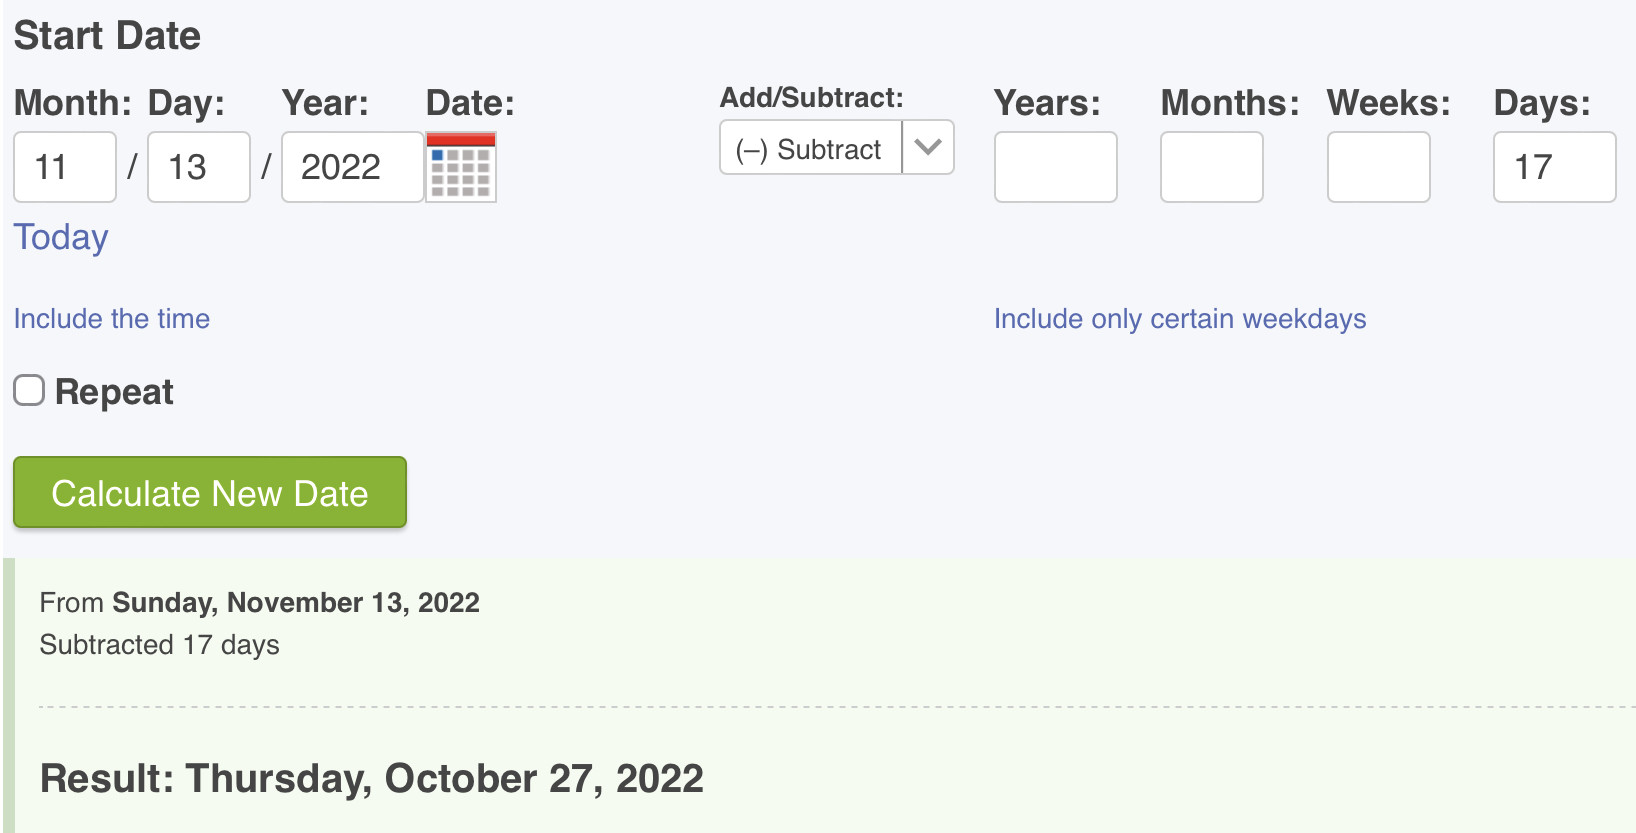
Task: Expand the Add/Subtract dropdown
Action: 836,148
